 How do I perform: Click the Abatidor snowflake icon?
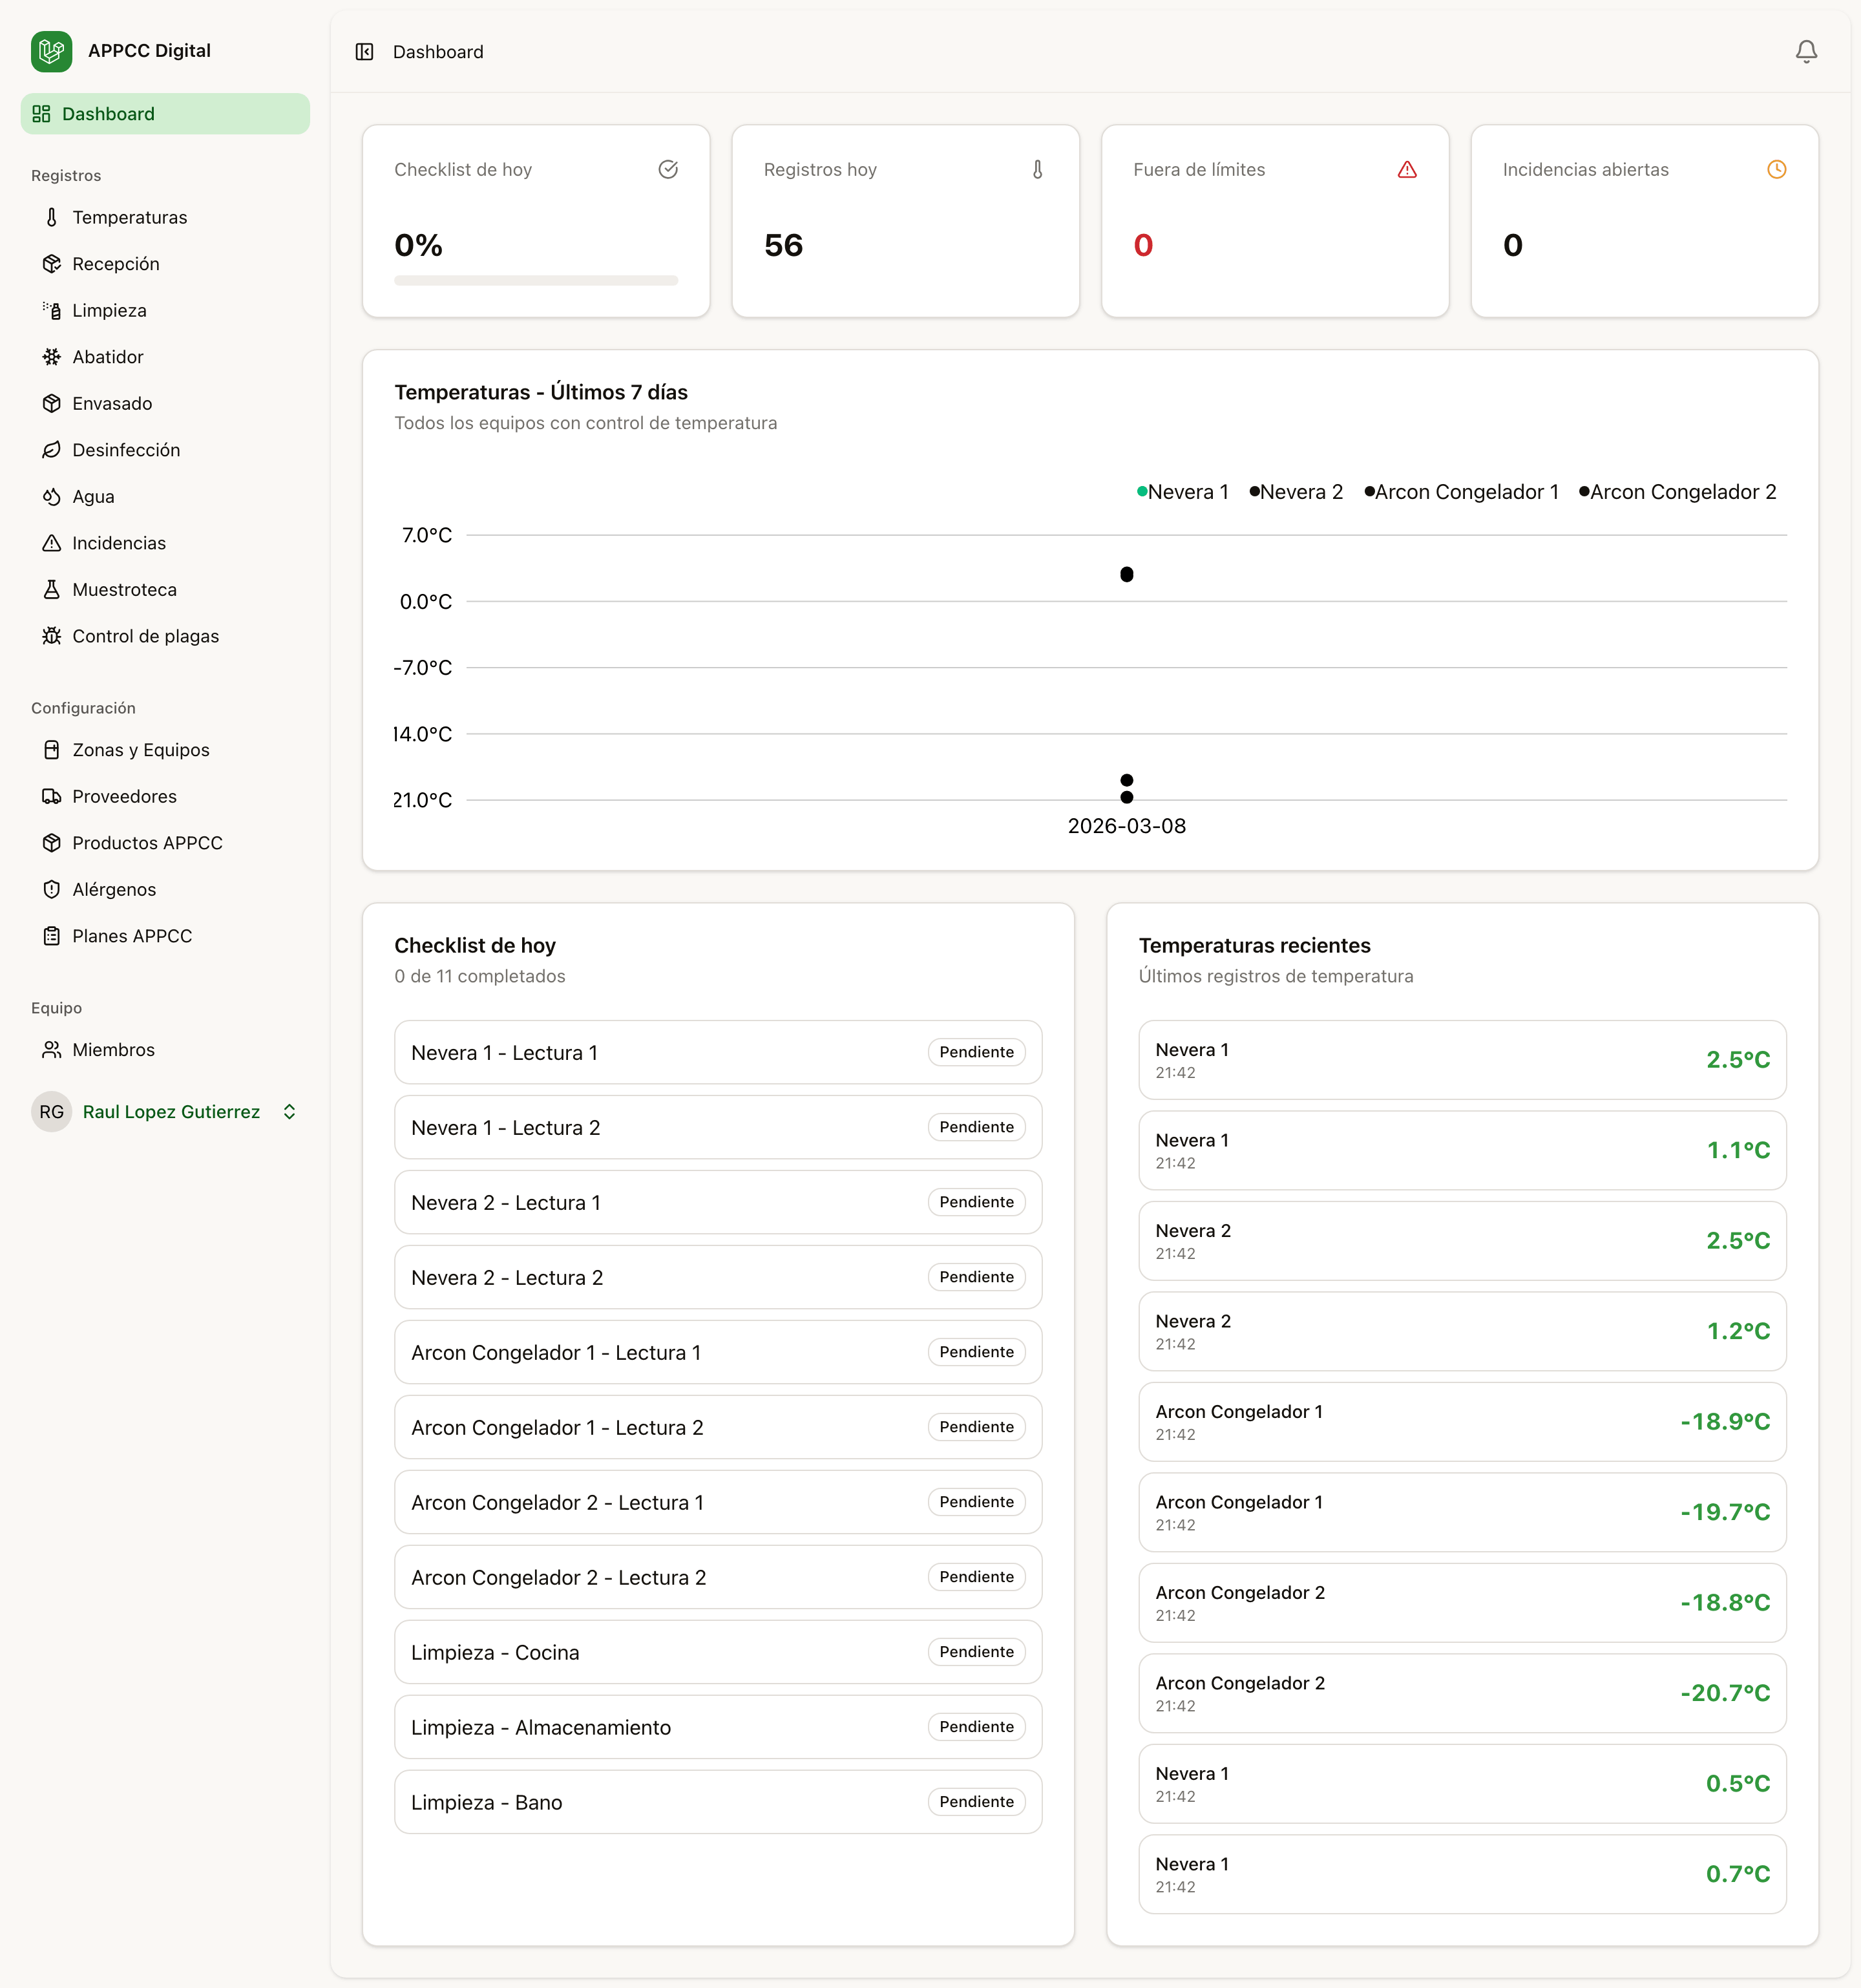coord(52,356)
